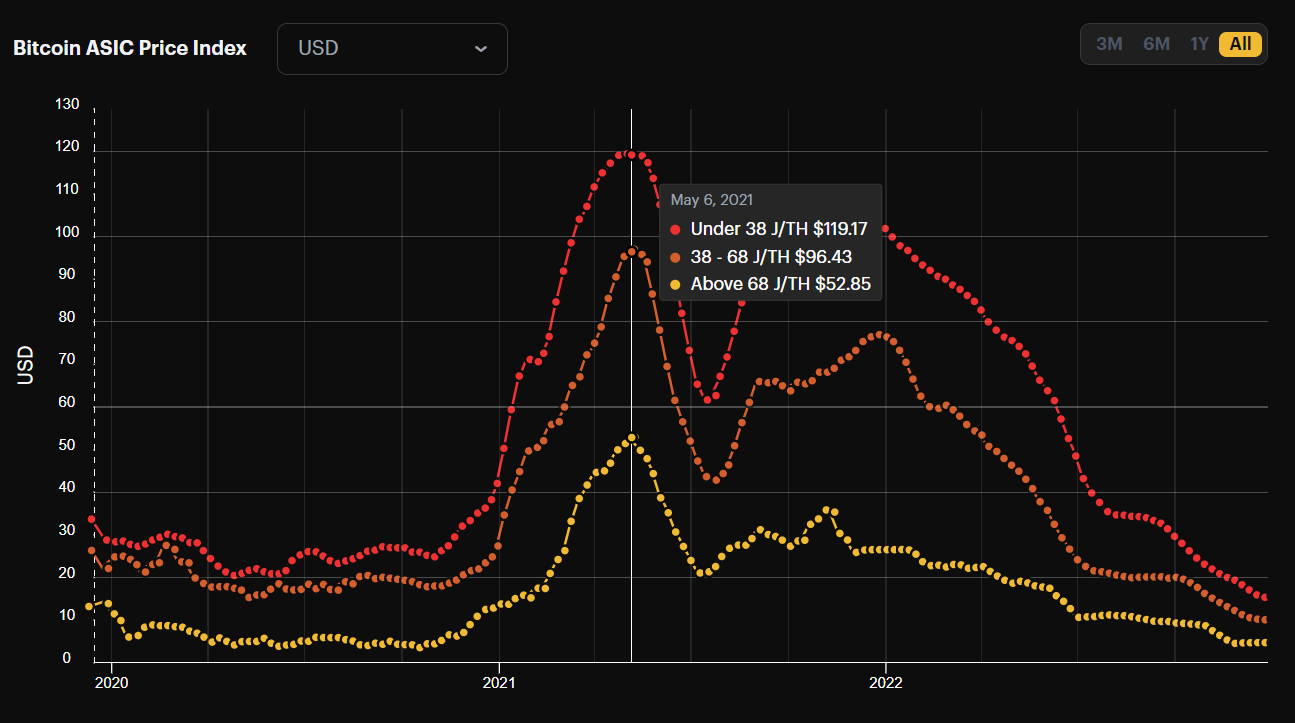Open the USD currency dropdown

pyautogui.click(x=392, y=49)
